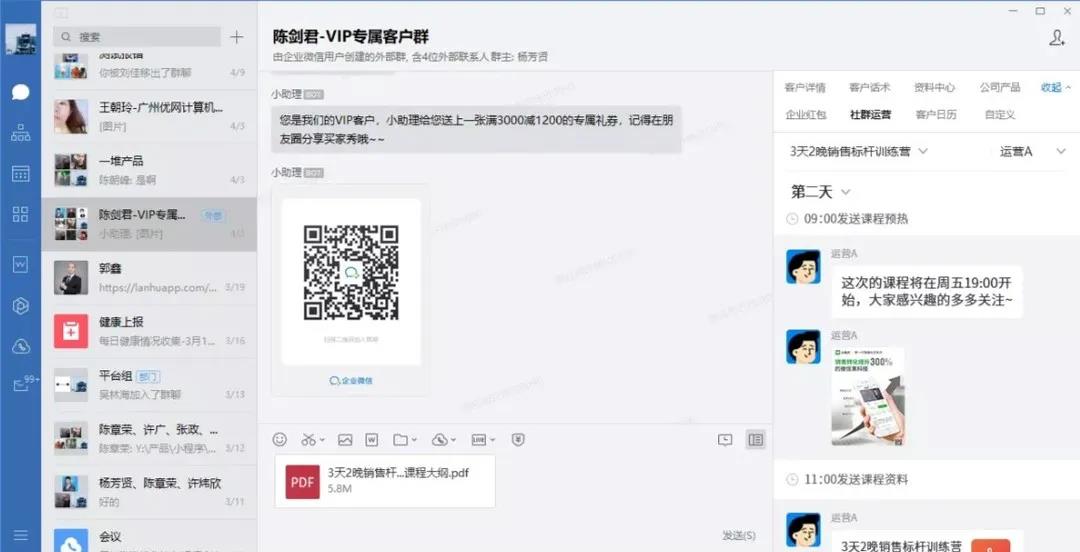
Task: Collapse the tabs with 收起
Action: click(1055, 87)
